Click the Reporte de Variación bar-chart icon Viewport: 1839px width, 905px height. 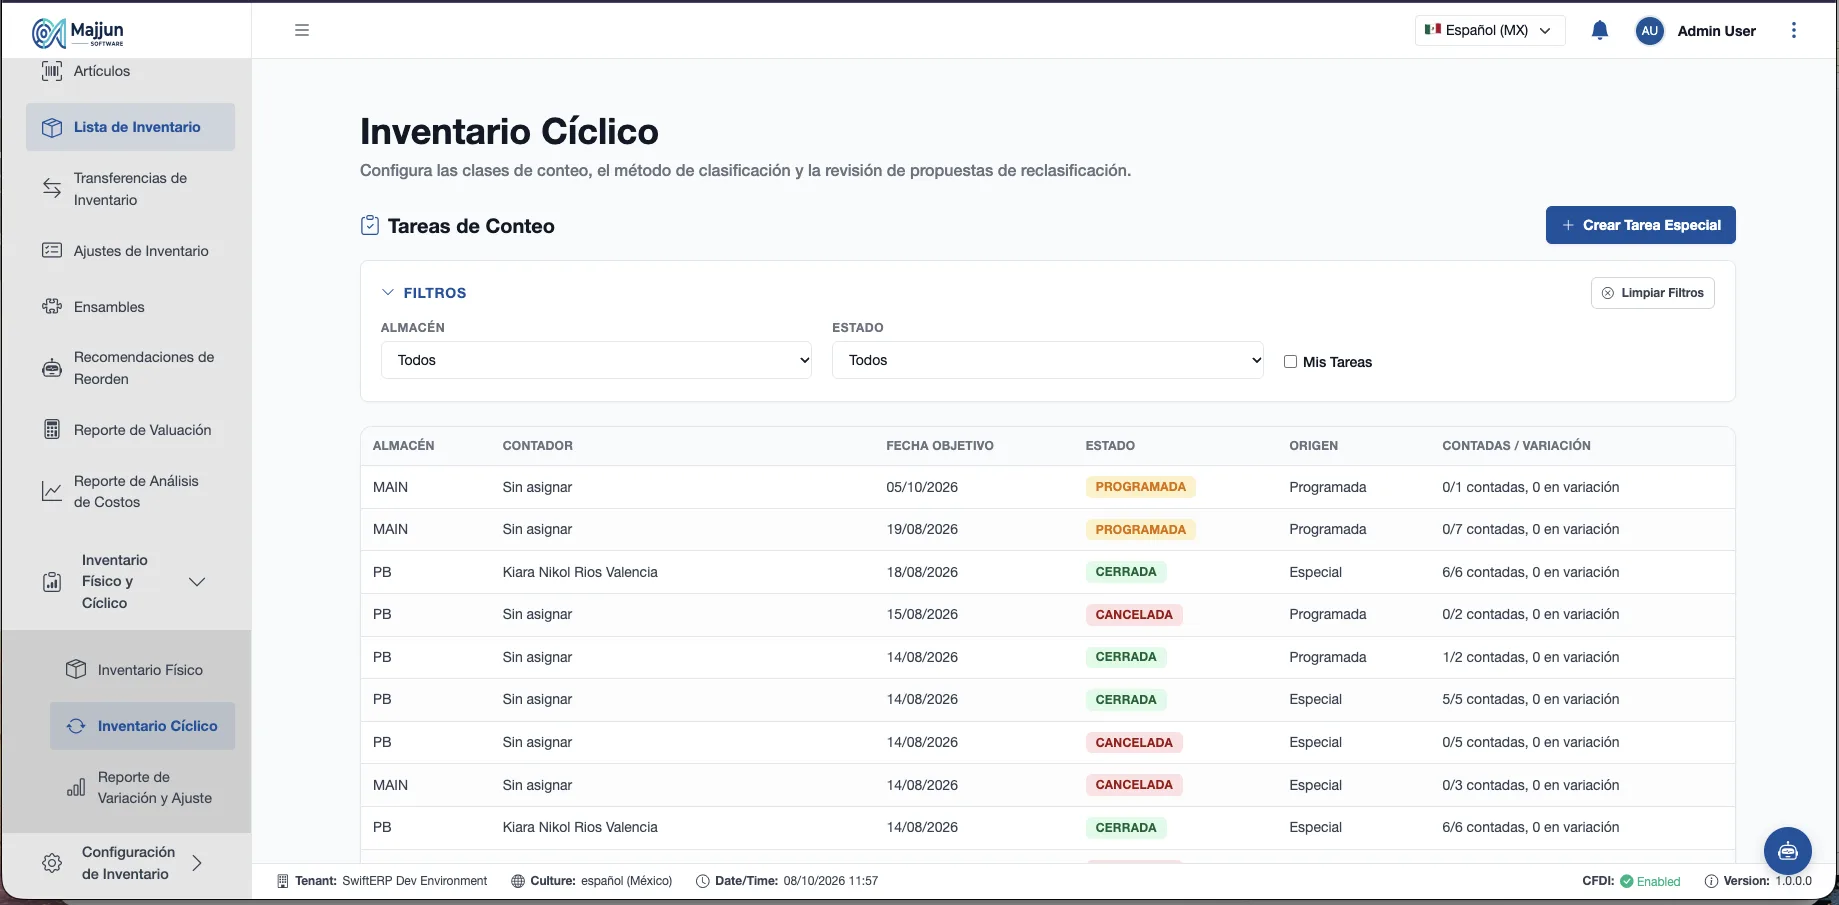(76, 787)
